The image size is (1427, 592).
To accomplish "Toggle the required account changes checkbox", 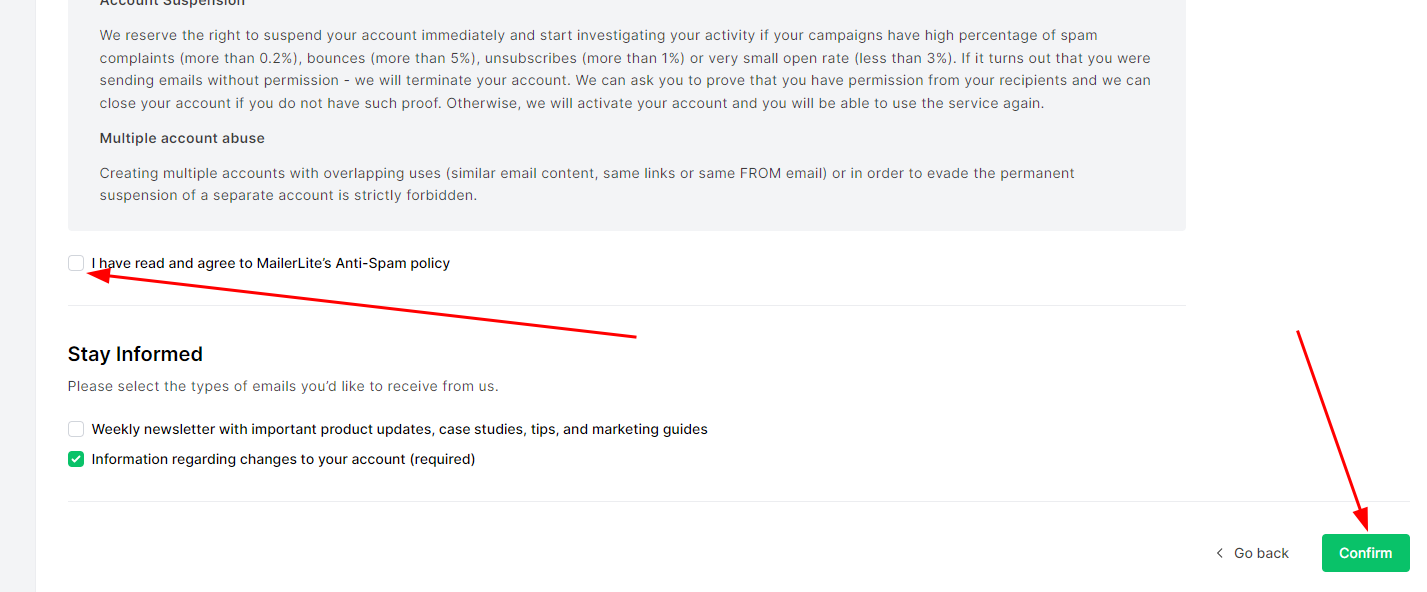I will (76, 459).
